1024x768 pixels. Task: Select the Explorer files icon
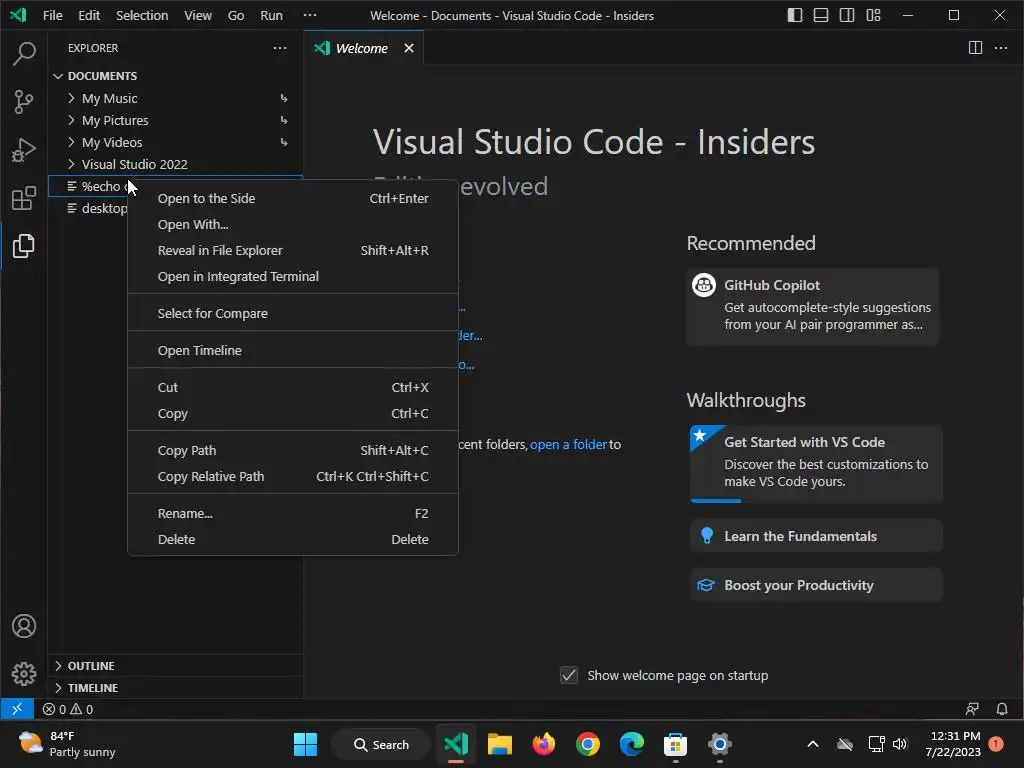(x=24, y=246)
